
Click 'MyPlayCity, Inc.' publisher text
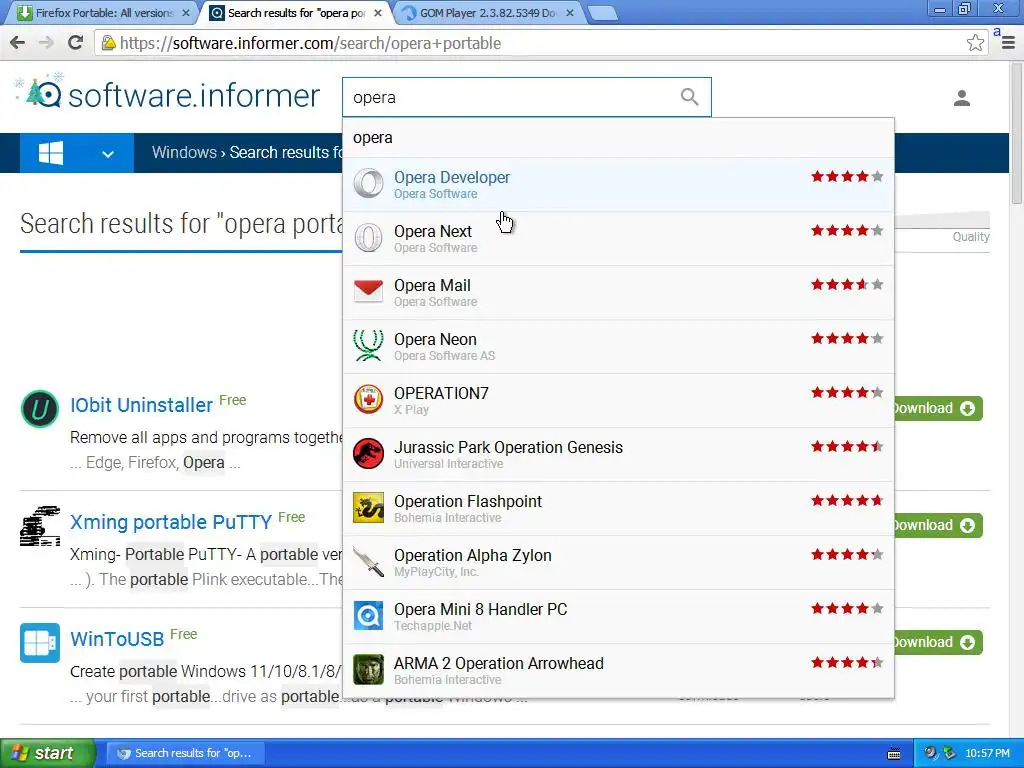click(x=436, y=571)
